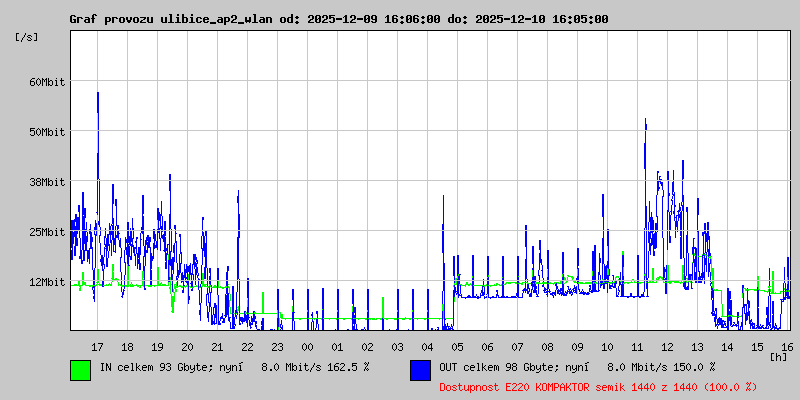Screen dimensions: 800x400
Task: Select hour 14 on the time axis
Action: (x=727, y=346)
